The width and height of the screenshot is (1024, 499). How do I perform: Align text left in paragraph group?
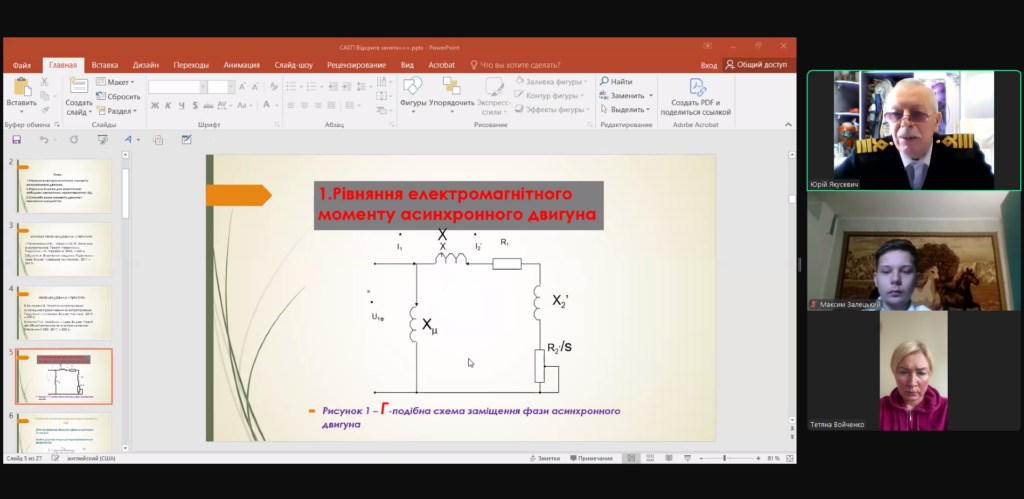pos(291,105)
